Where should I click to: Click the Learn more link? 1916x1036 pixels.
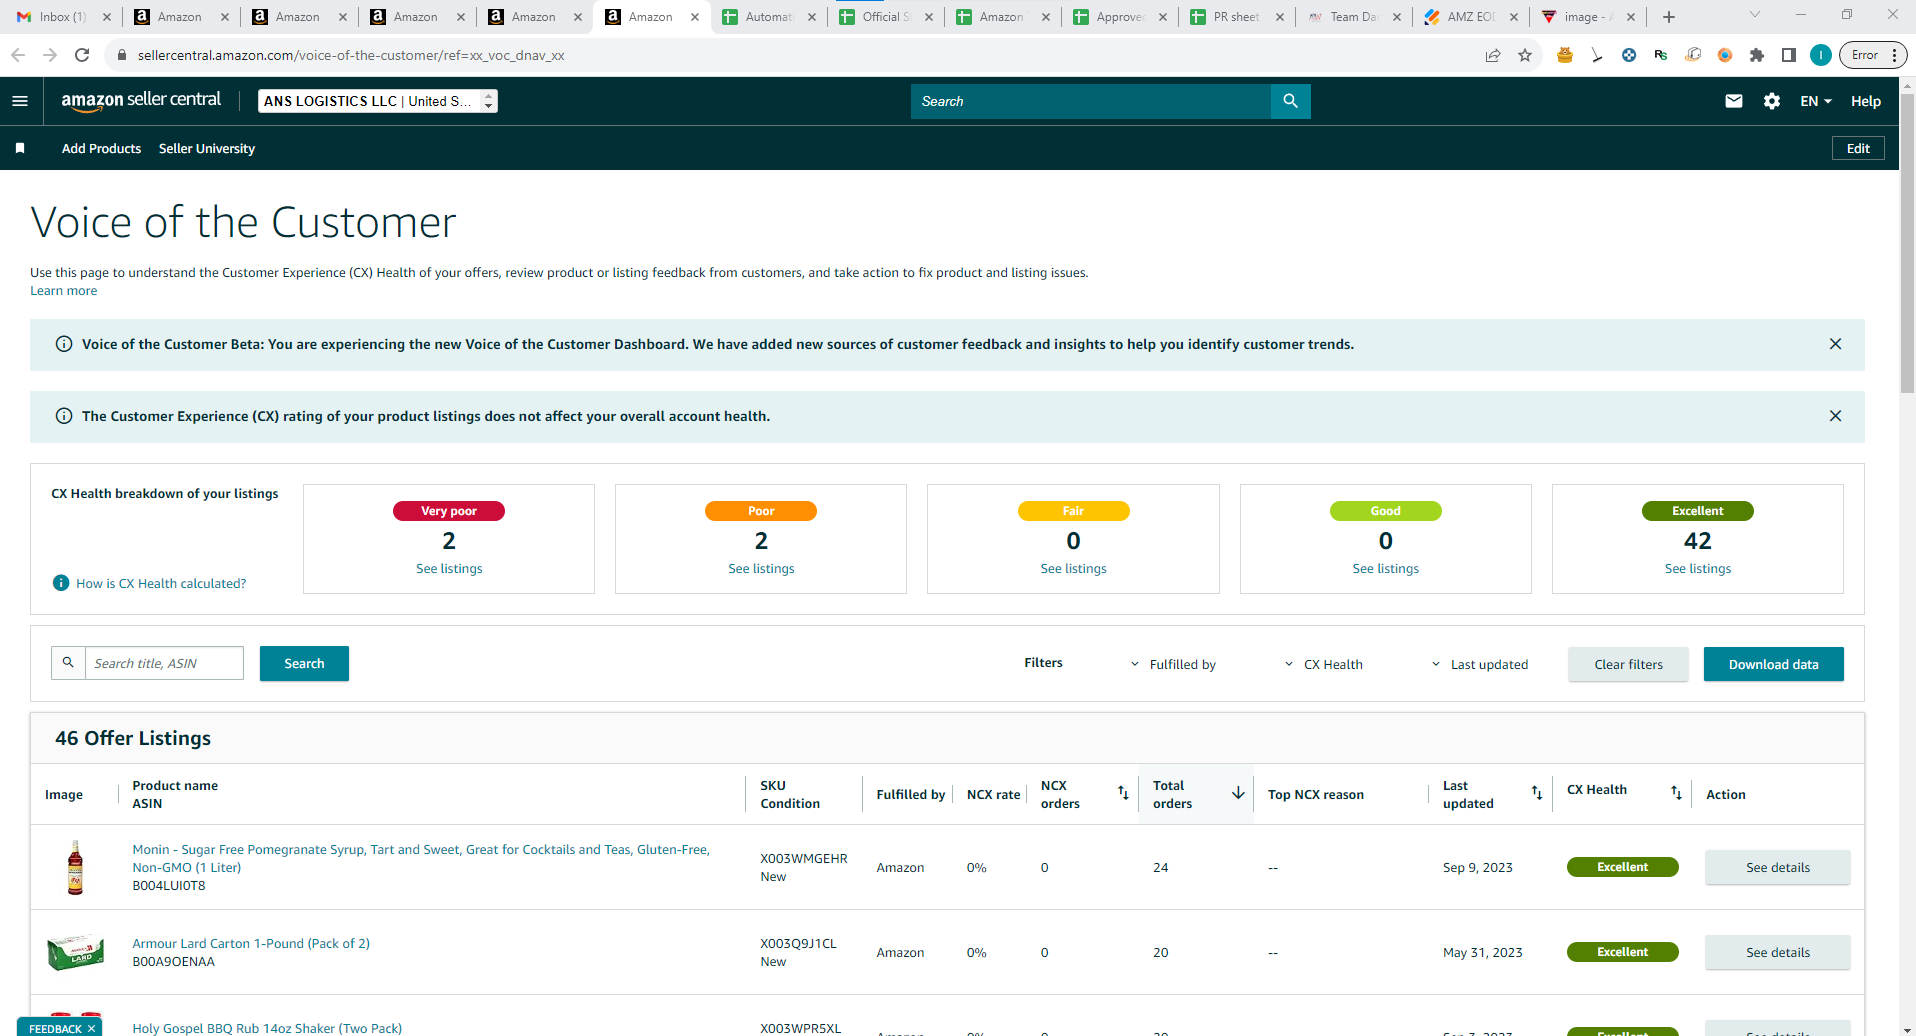tap(64, 291)
